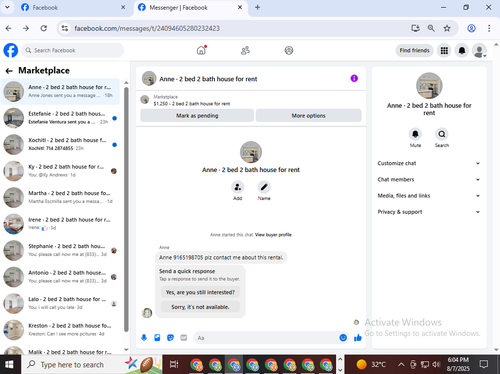This screenshot has width=500, height=374.
Task: Click the GIF picker icon
Action: (x=184, y=338)
